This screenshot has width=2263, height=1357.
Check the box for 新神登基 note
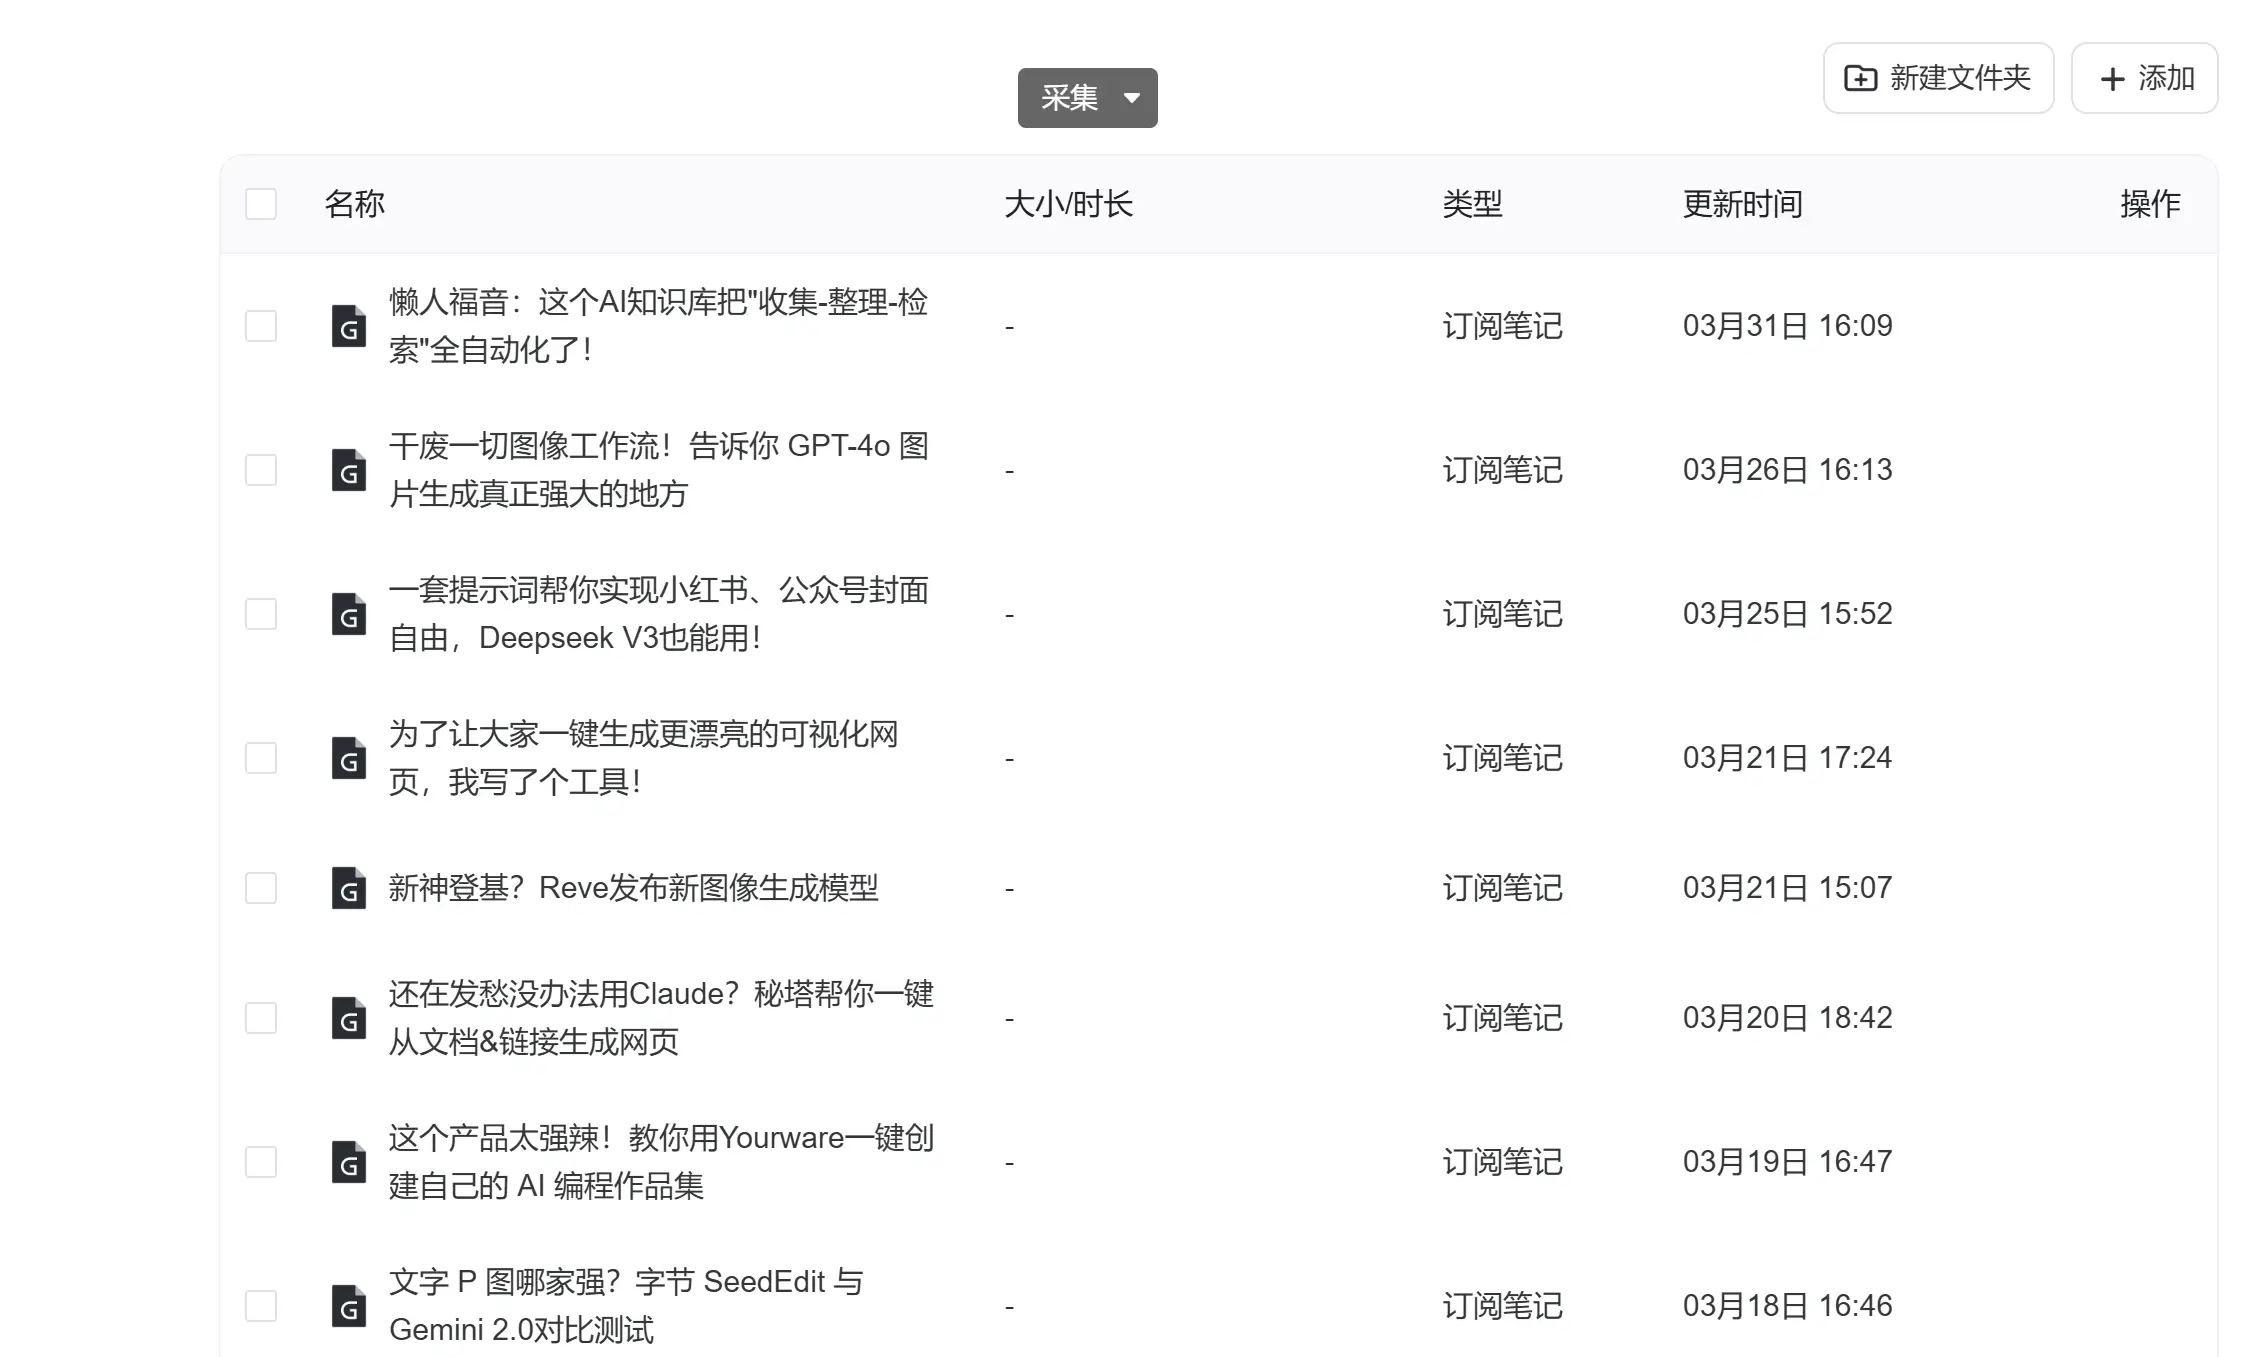point(261,888)
